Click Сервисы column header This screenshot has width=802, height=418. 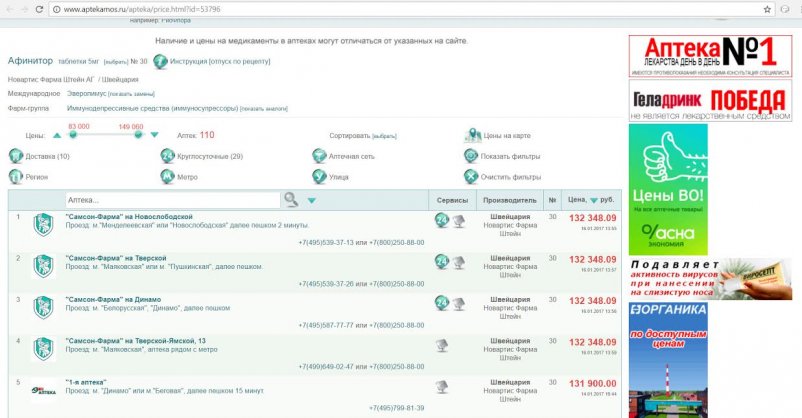point(452,200)
